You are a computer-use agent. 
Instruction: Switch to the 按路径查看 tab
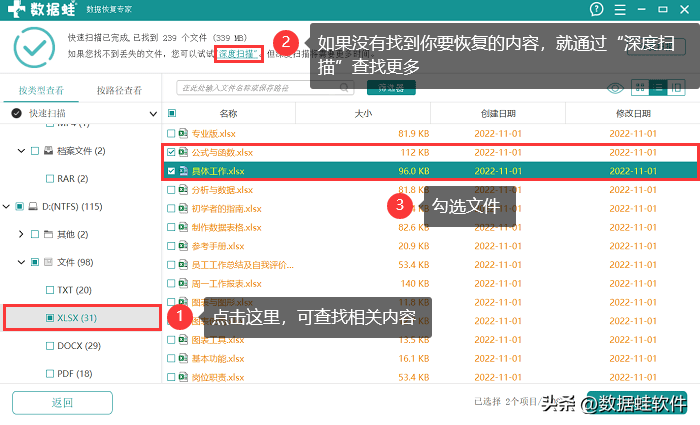click(119, 91)
